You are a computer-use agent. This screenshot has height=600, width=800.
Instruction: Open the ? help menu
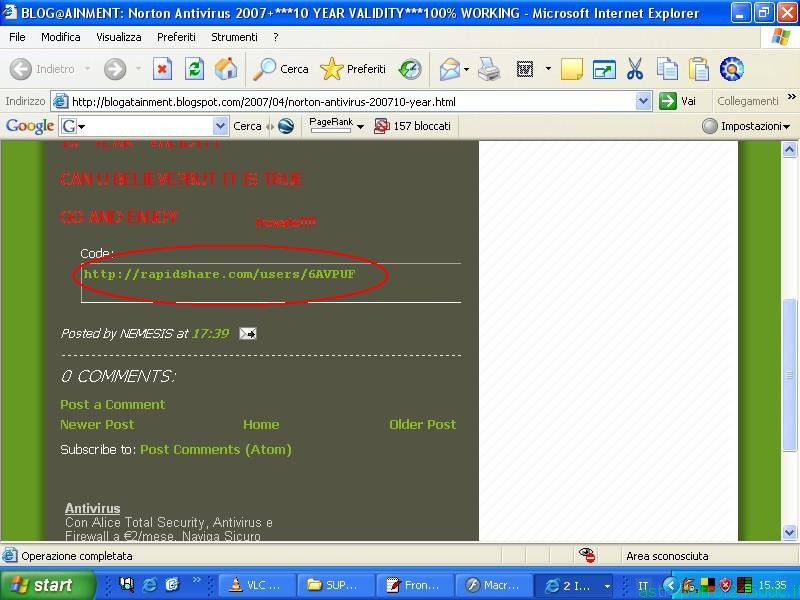click(276, 37)
